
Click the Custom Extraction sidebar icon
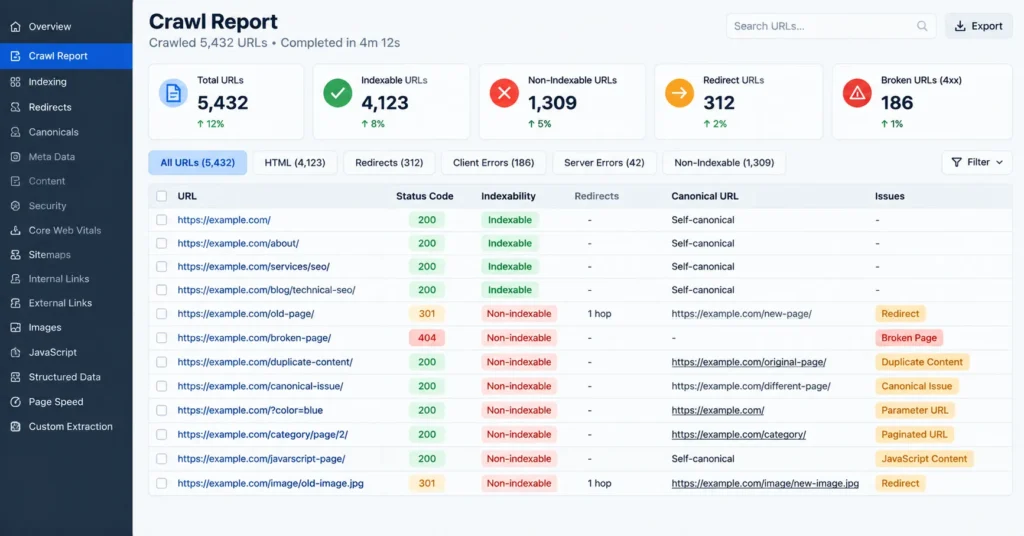pos(15,427)
